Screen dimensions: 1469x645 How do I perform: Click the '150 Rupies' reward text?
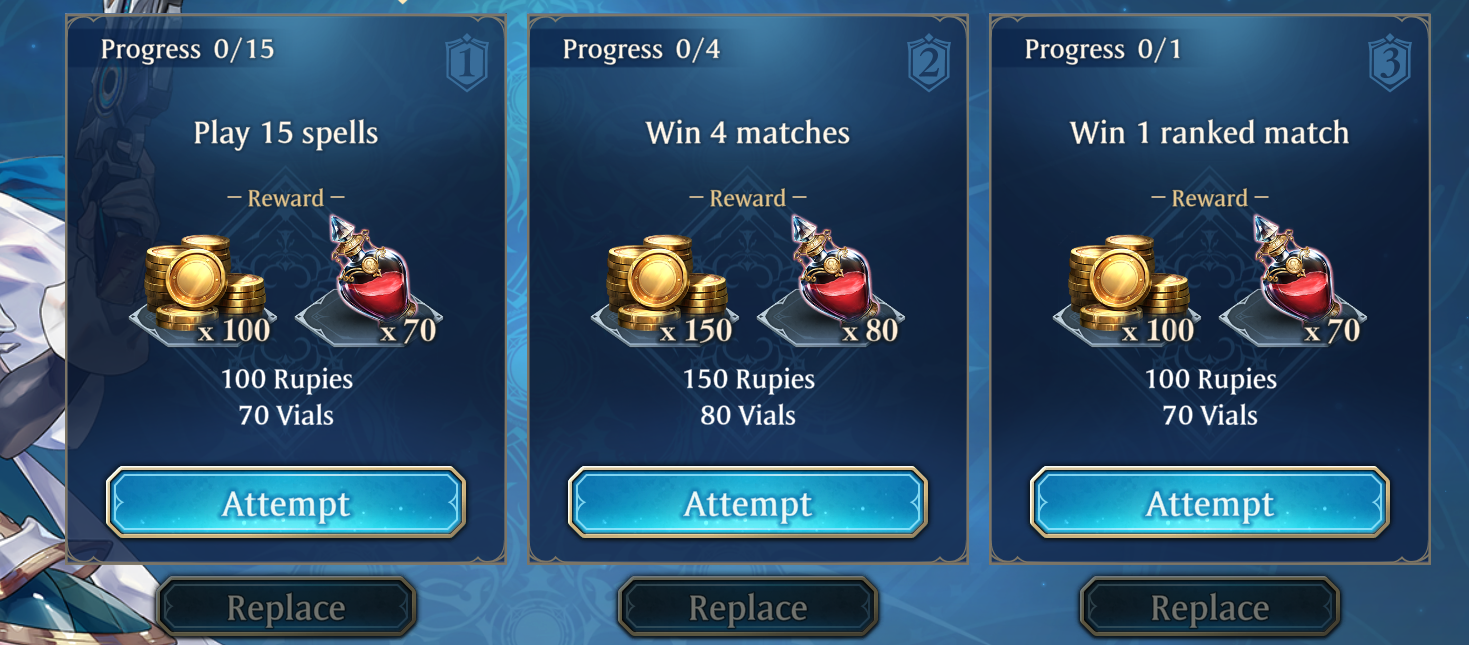[x=749, y=380]
